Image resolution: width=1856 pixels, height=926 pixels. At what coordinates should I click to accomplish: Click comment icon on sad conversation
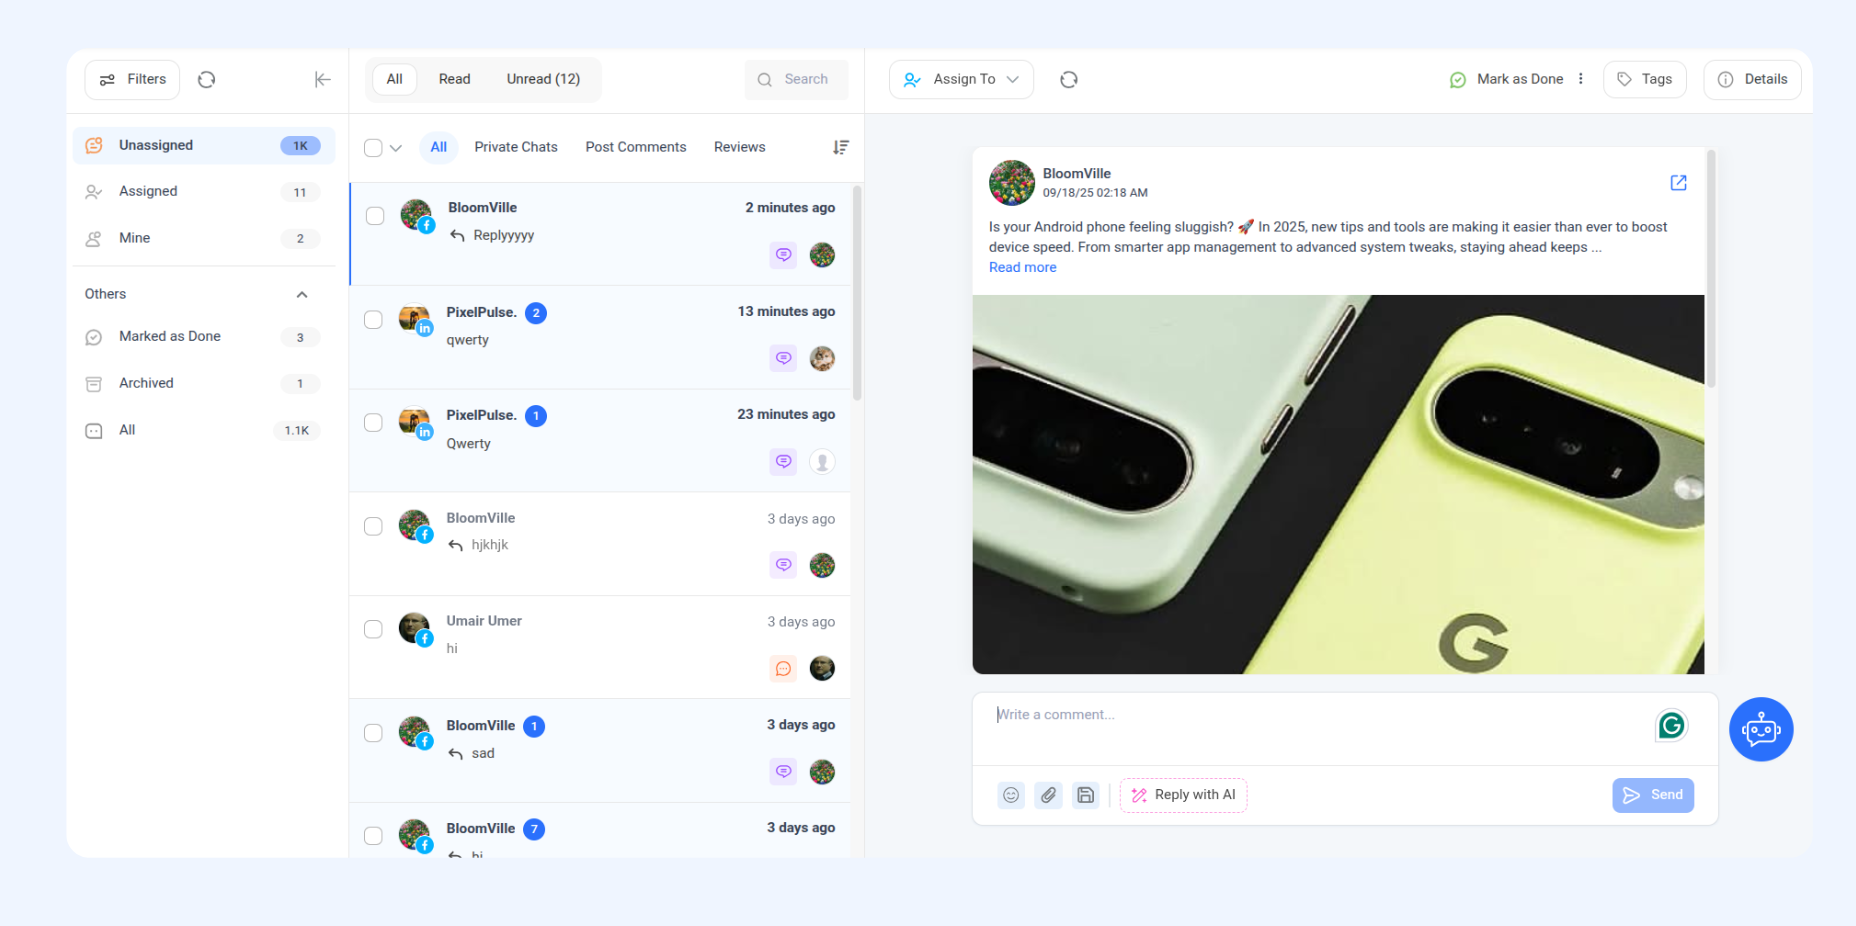point(784,771)
